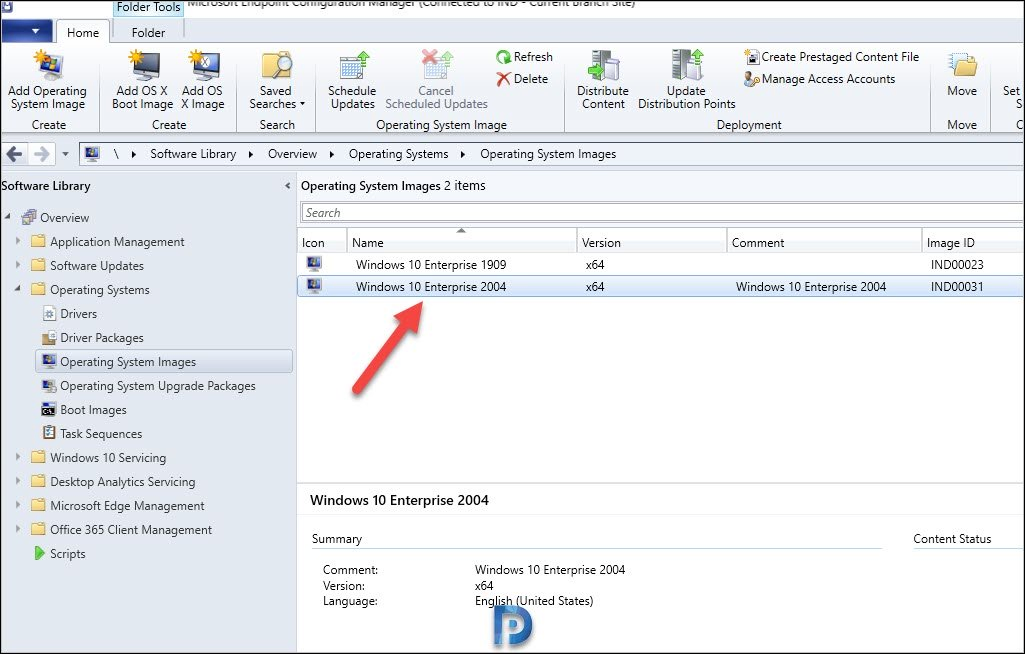
Task: Click Operating Systems in the breadcrumb
Action: 398,154
